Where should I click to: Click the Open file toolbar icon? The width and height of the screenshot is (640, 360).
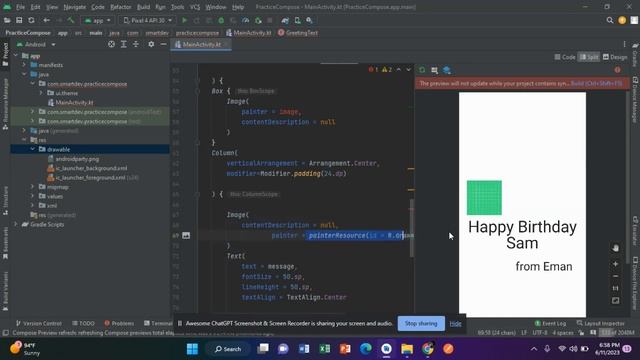[x=7, y=20]
